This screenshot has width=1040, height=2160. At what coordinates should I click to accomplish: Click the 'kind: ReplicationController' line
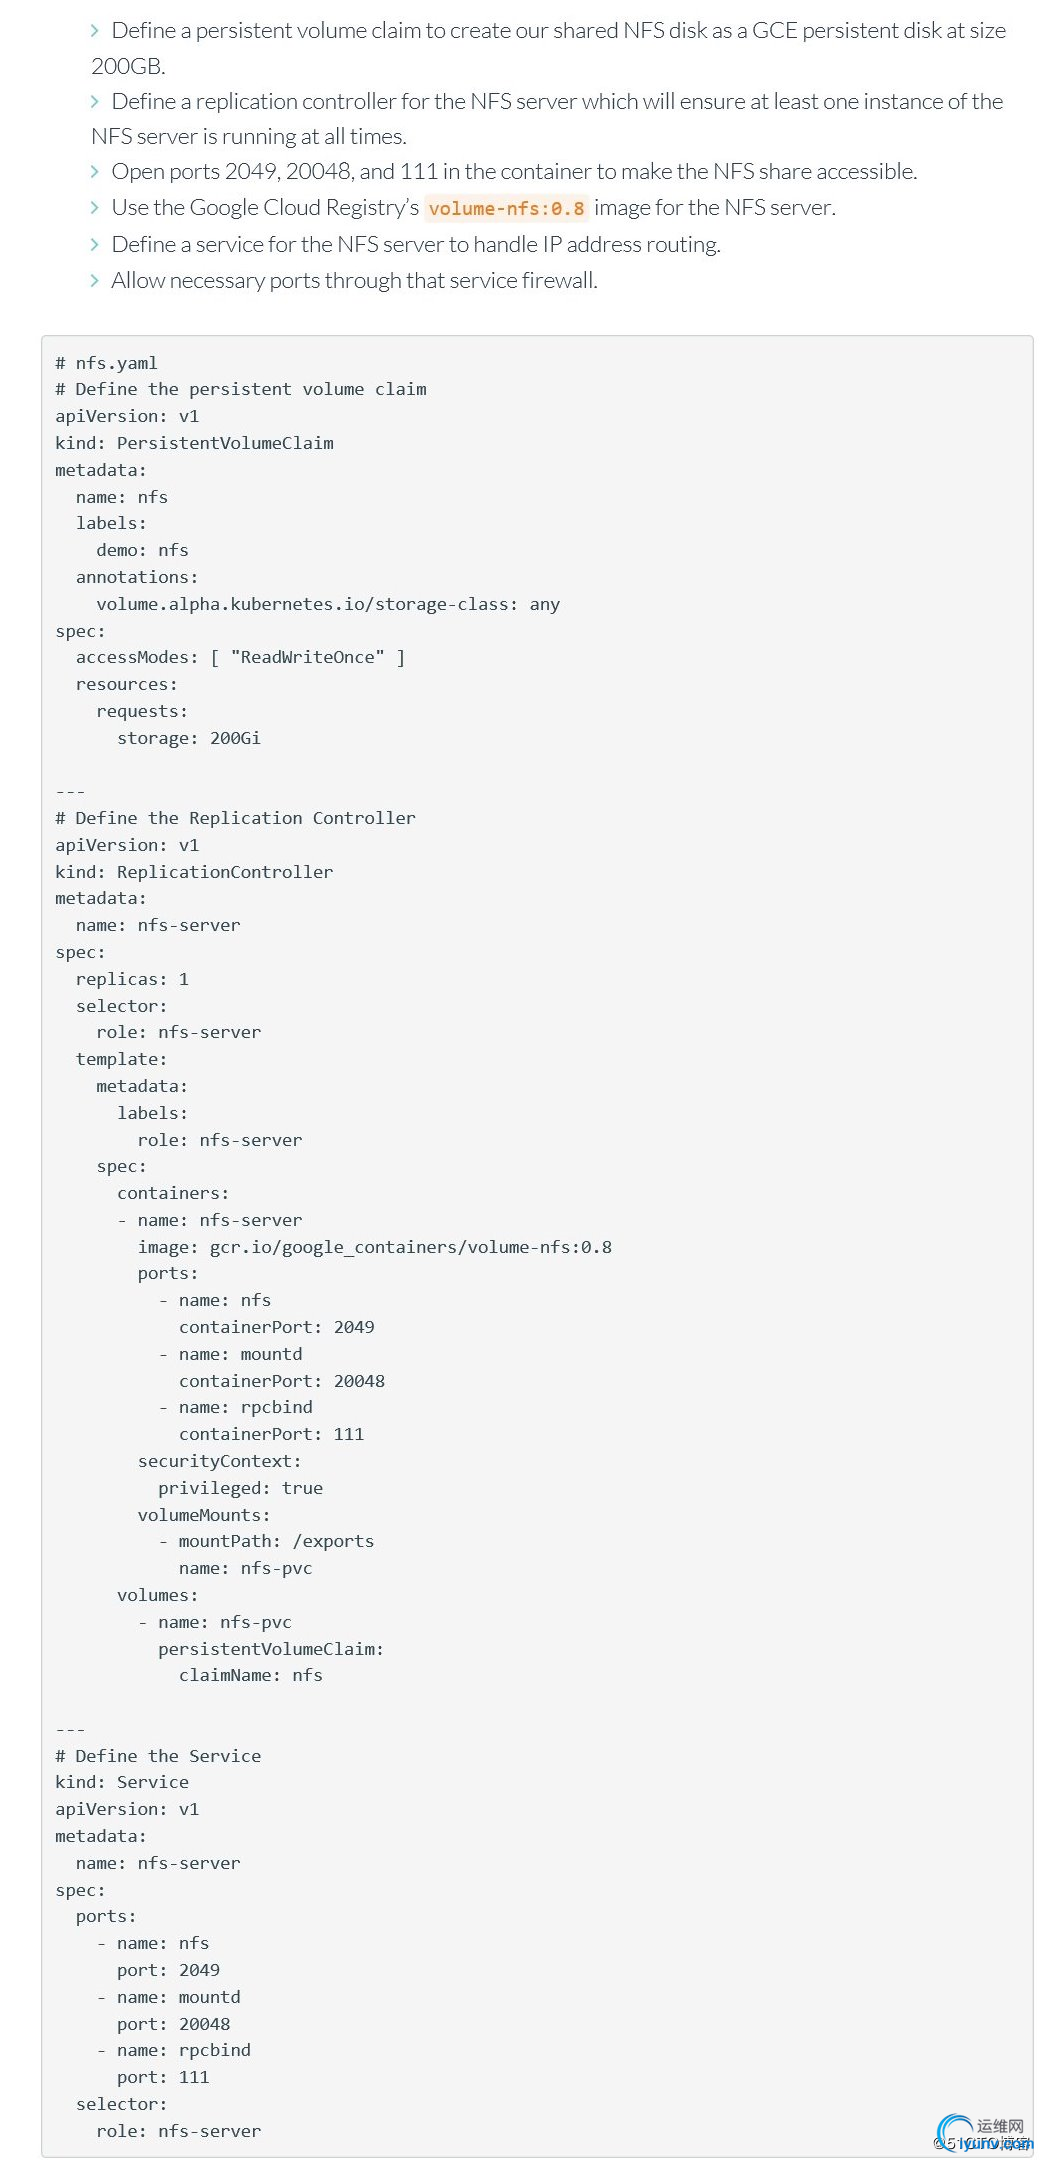coord(194,872)
